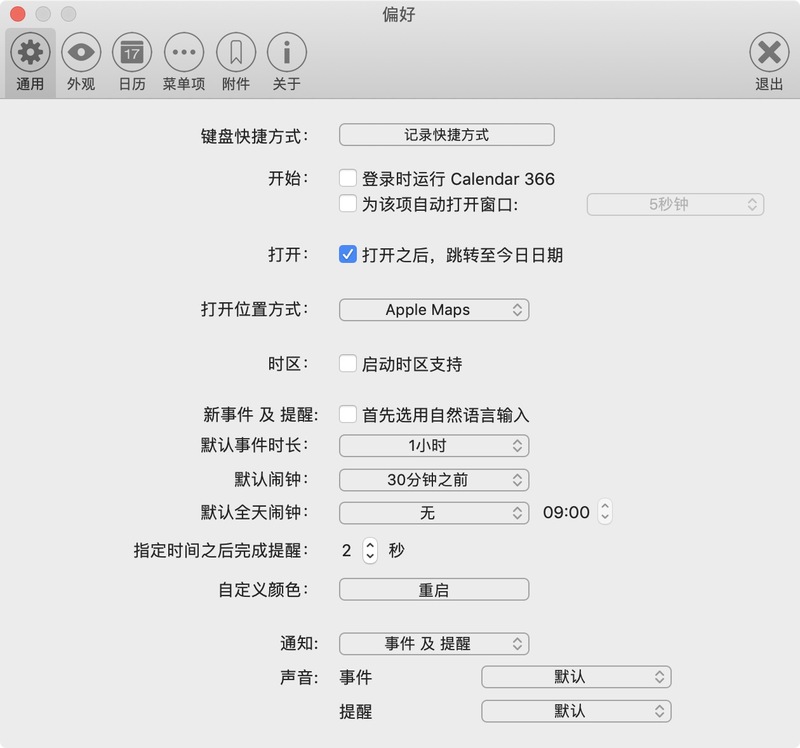Open the 通知 dropdown showing 事件 及 提醒
This screenshot has width=800, height=748.
coord(434,644)
